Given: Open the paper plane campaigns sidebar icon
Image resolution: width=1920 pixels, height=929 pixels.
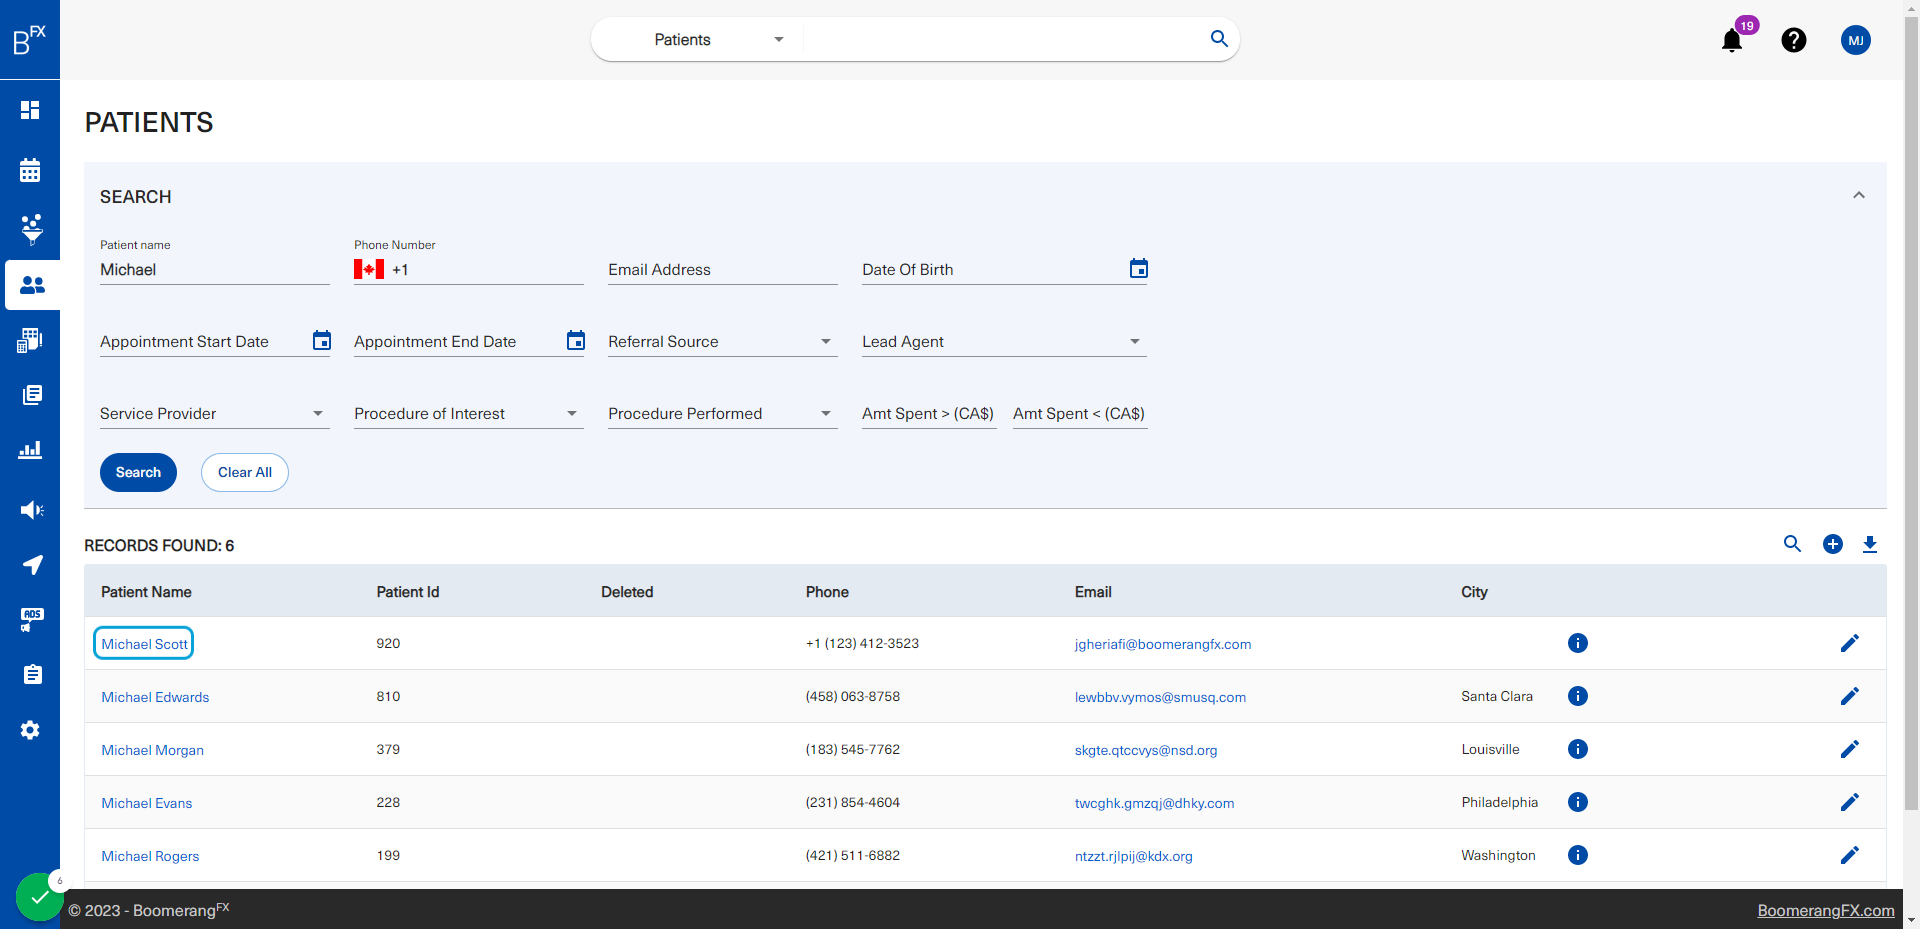Looking at the screenshot, I should [32, 565].
